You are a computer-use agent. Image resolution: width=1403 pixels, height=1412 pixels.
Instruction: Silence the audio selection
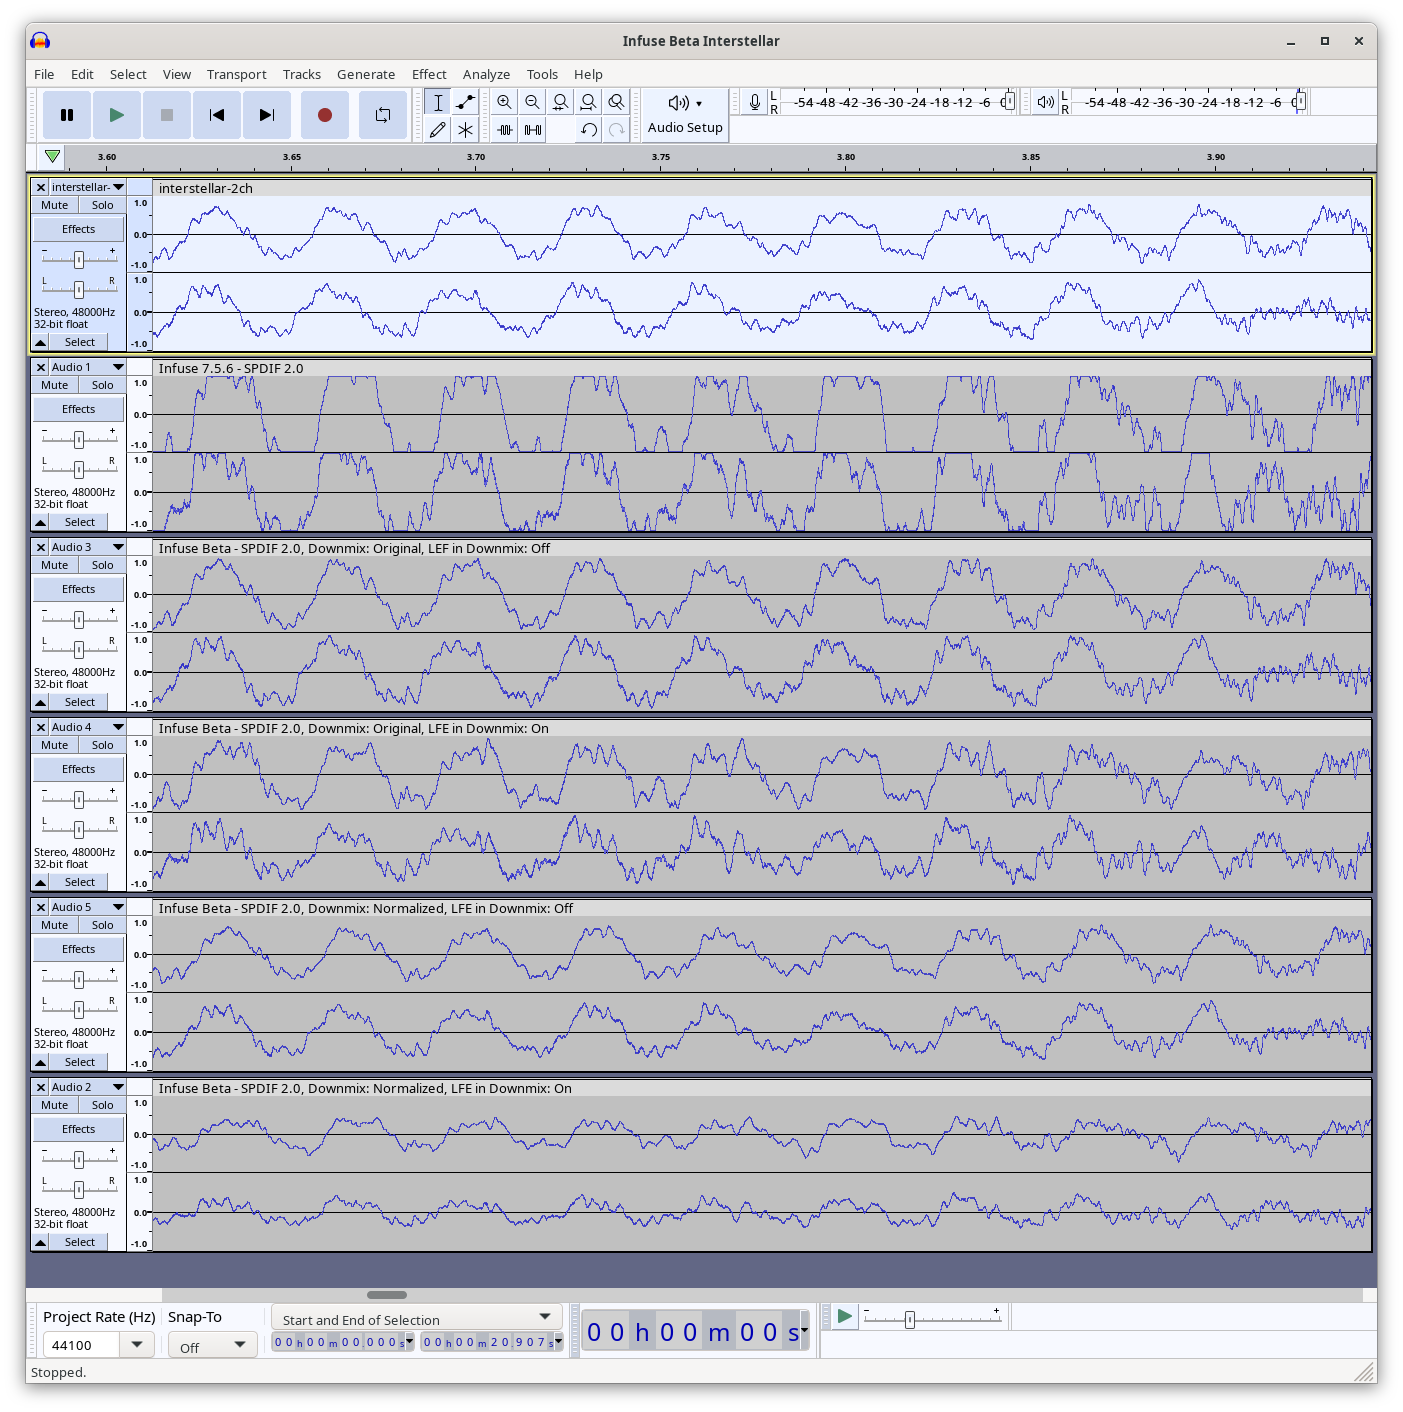tap(533, 130)
